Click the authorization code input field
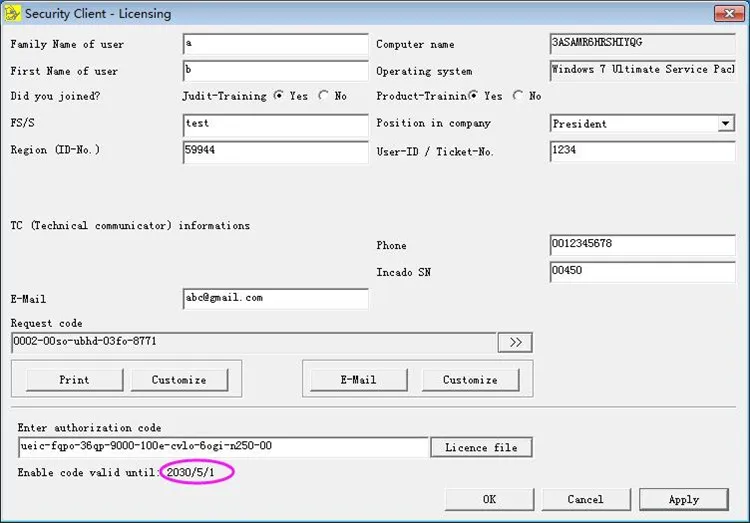 tap(223, 447)
